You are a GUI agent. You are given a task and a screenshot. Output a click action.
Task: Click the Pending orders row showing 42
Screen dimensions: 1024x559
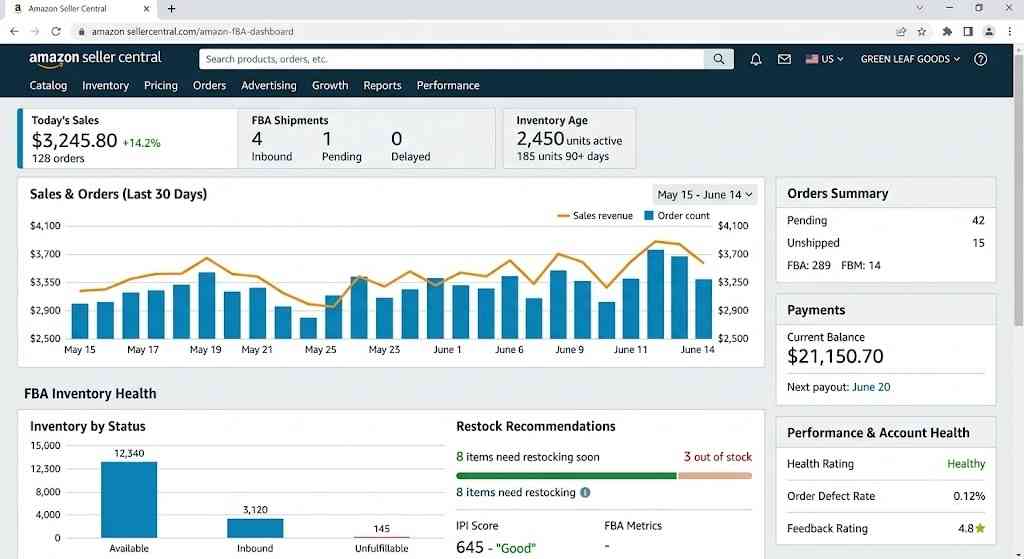886,221
